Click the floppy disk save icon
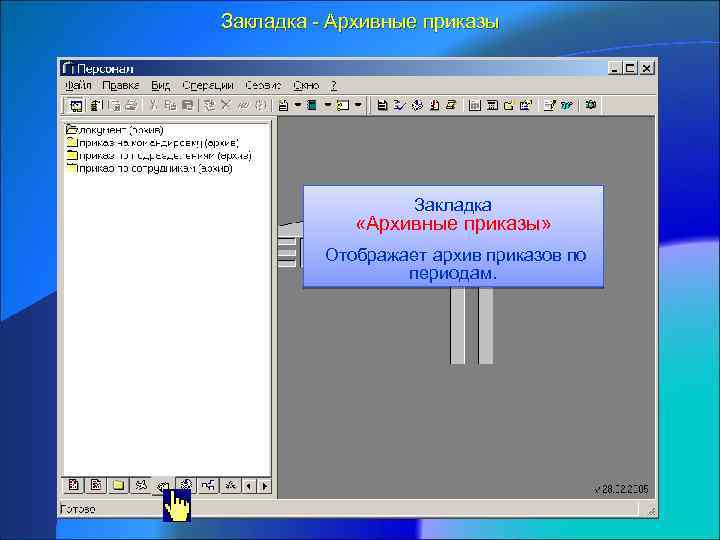Viewport: 720px width, 540px height. click(x=382, y=106)
